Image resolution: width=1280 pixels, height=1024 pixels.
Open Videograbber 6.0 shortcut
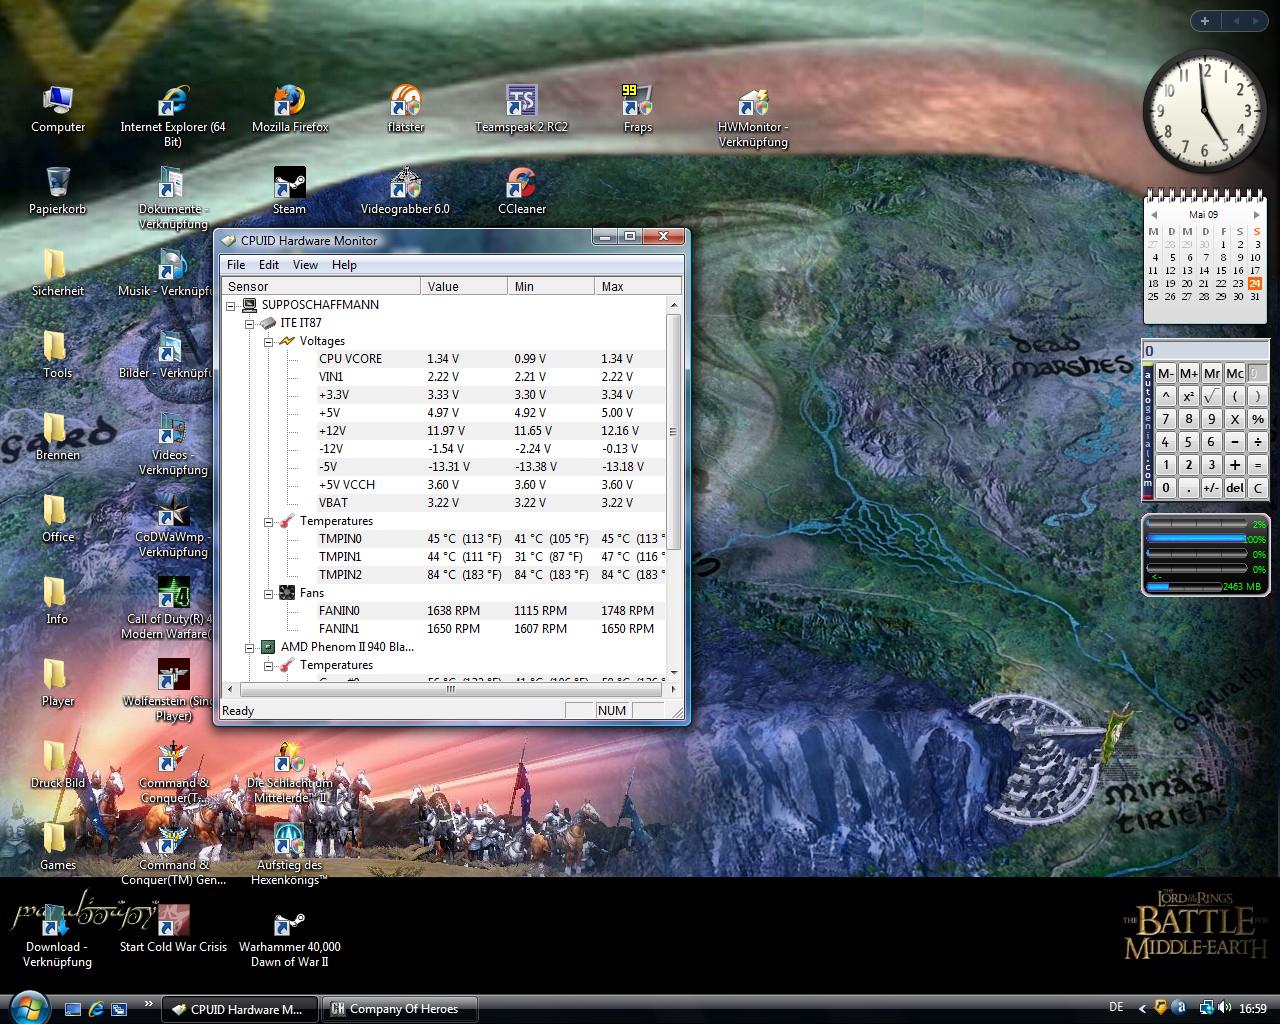(405, 192)
